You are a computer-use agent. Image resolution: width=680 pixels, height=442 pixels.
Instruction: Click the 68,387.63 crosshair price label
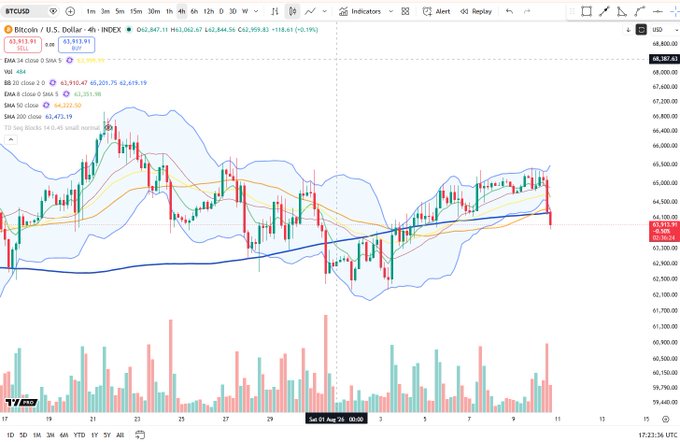(x=664, y=59)
